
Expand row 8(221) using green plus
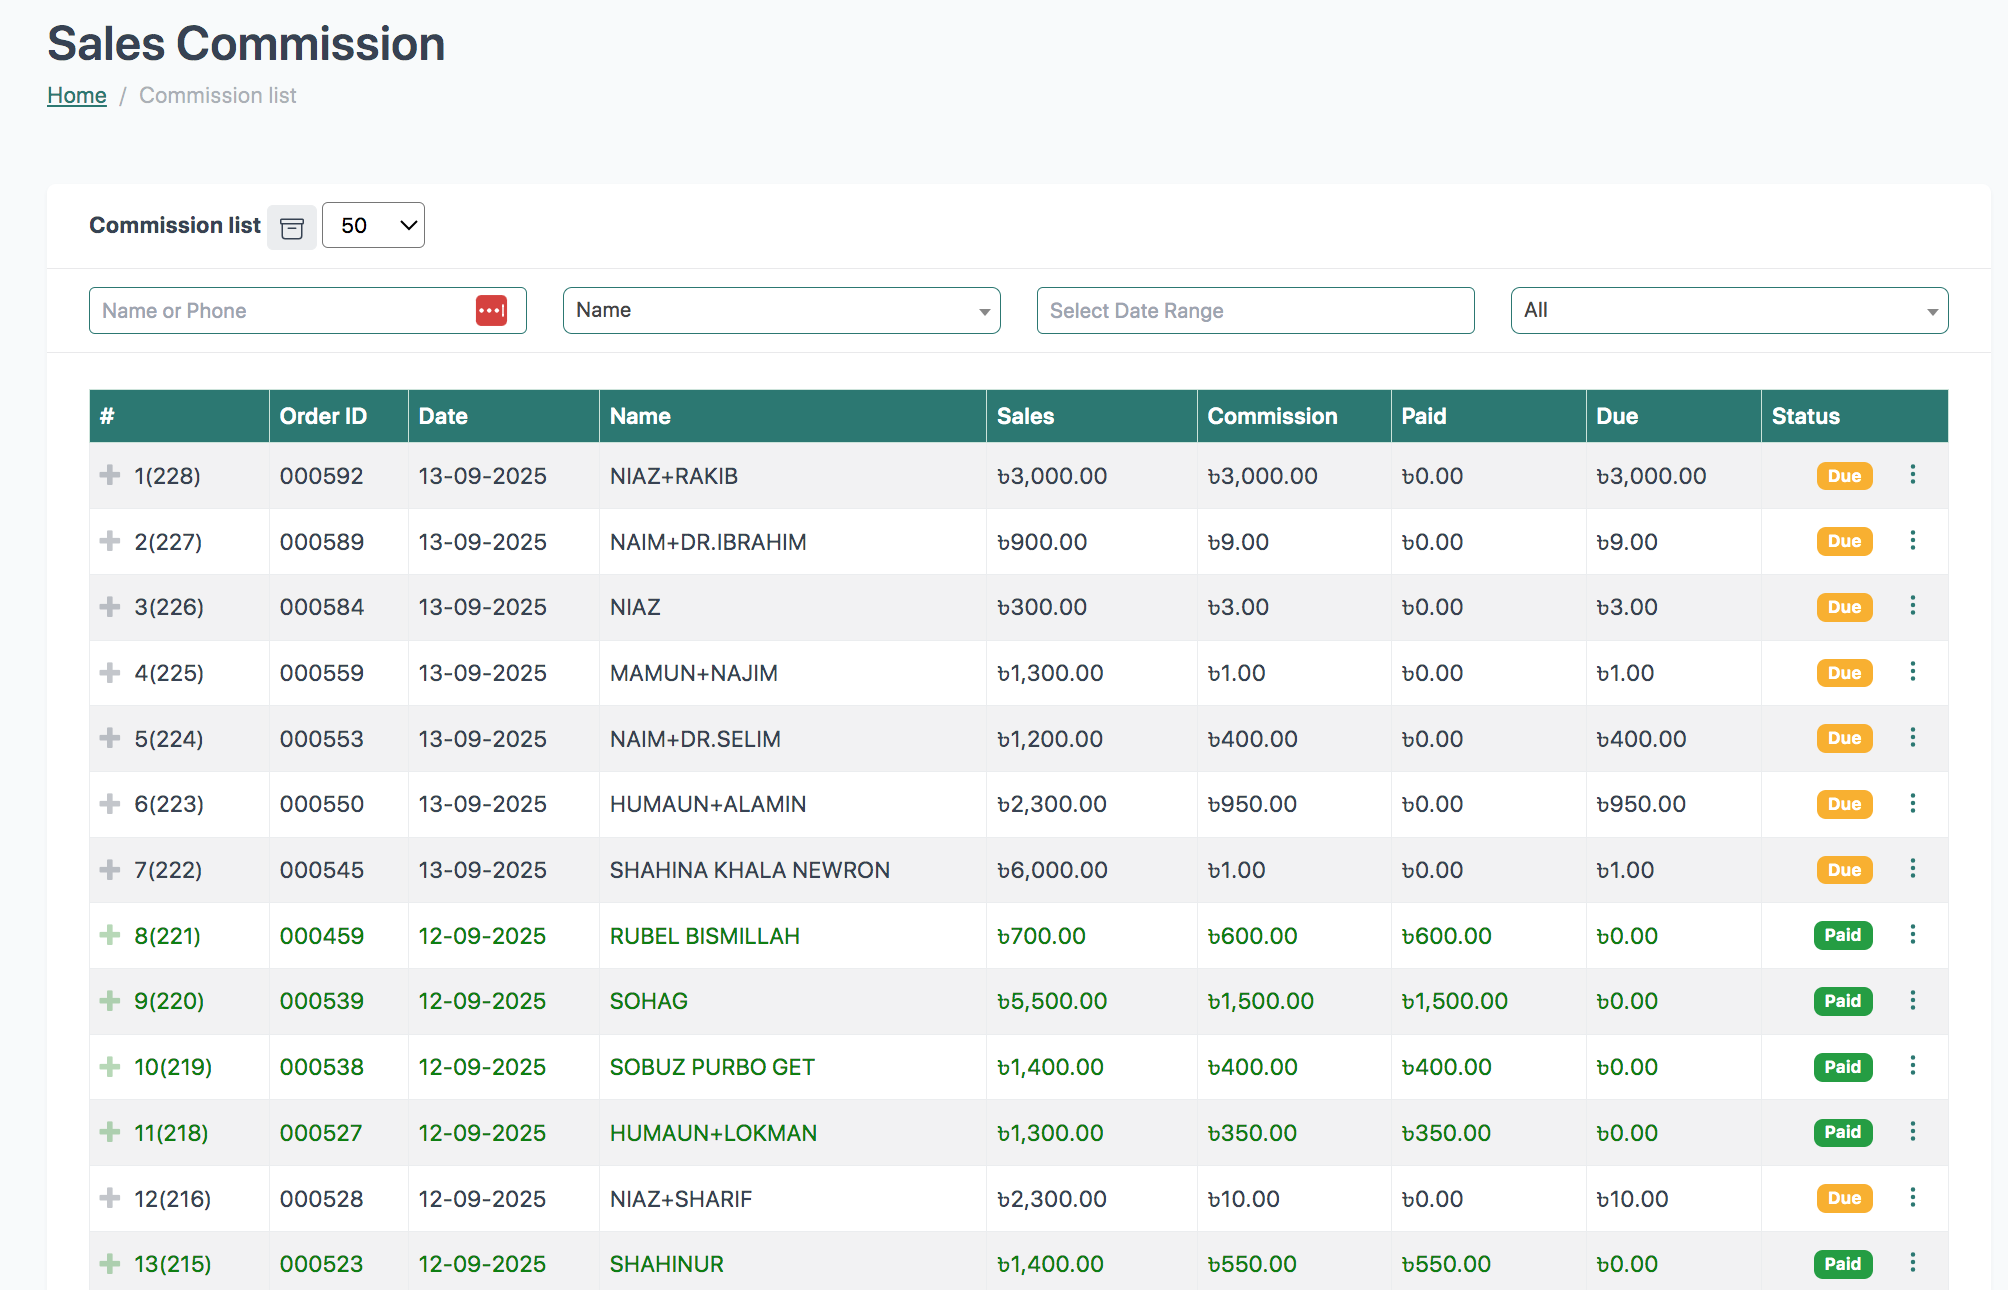coord(110,935)
